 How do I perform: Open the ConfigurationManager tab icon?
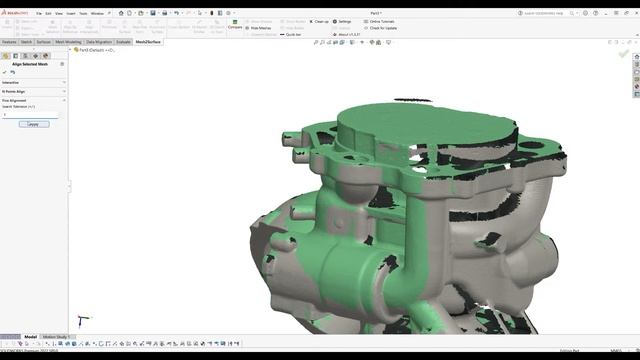tap(25, 56)
